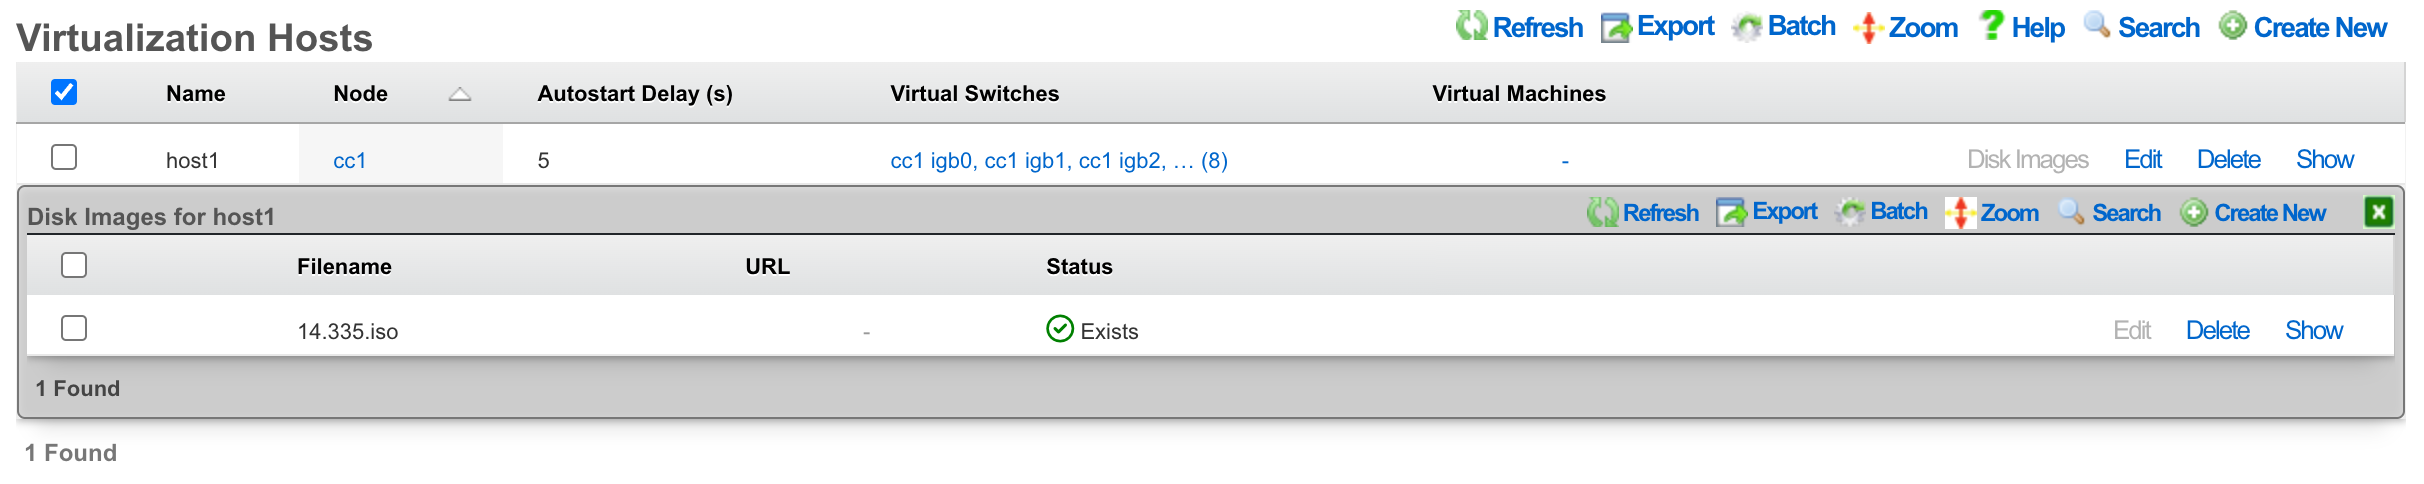Click Edit for host1
The width and height of the screenshot is (2424, 484).
point(2143,159)
